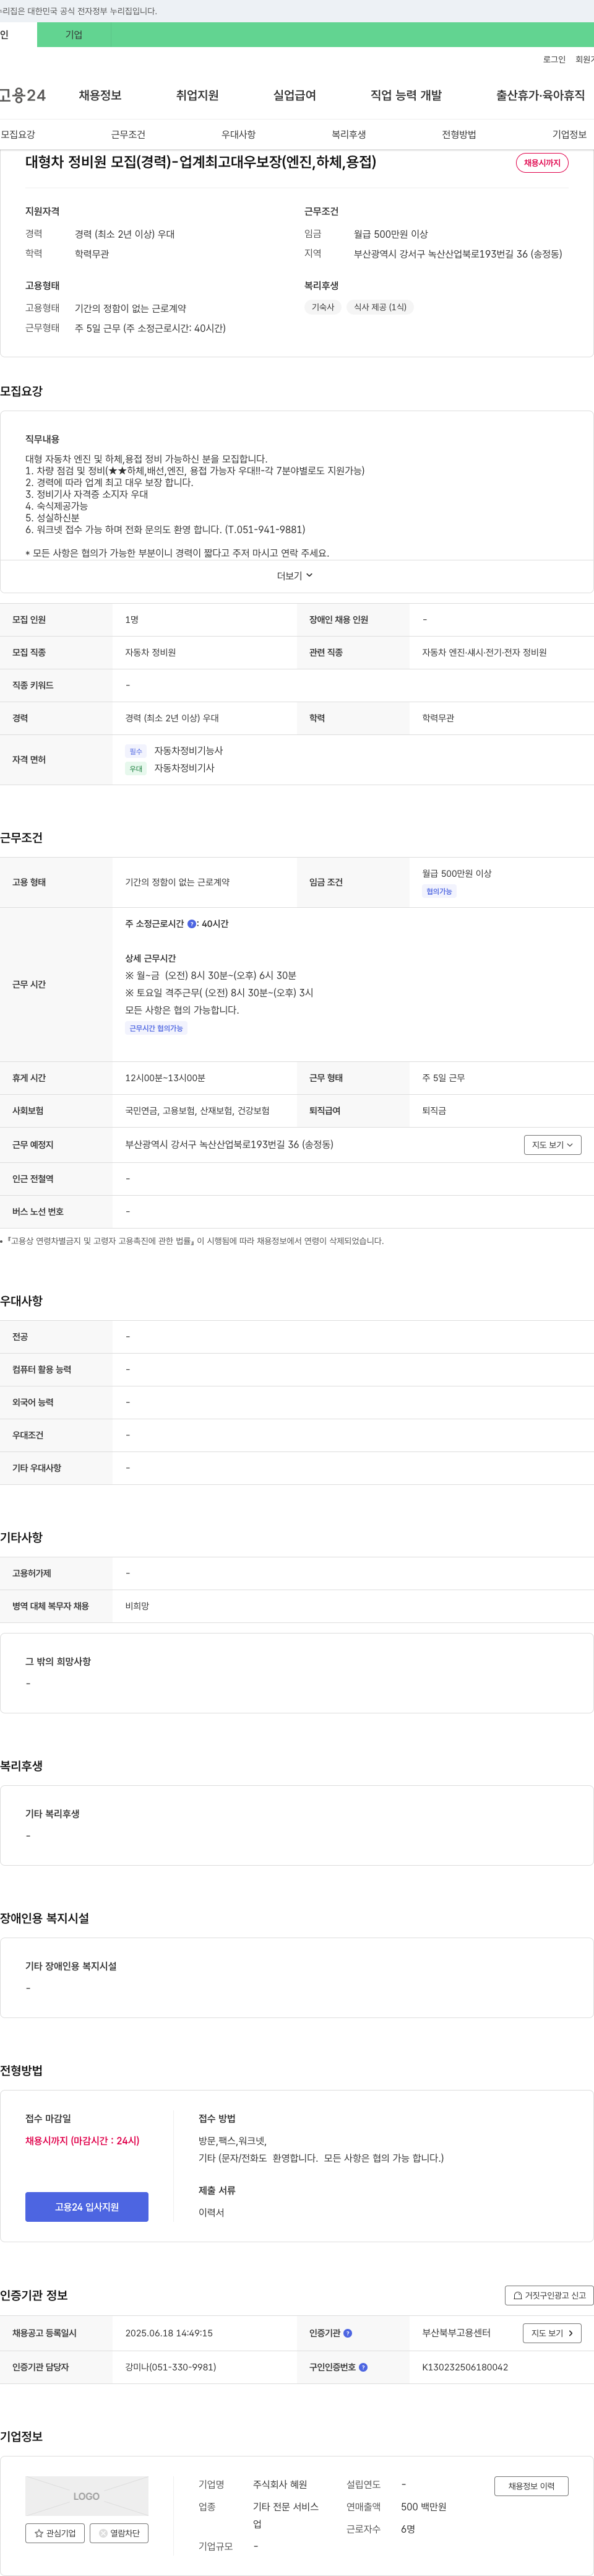
Task: Click 자동차정비기능사 required license text
Action: pos(188,751)
